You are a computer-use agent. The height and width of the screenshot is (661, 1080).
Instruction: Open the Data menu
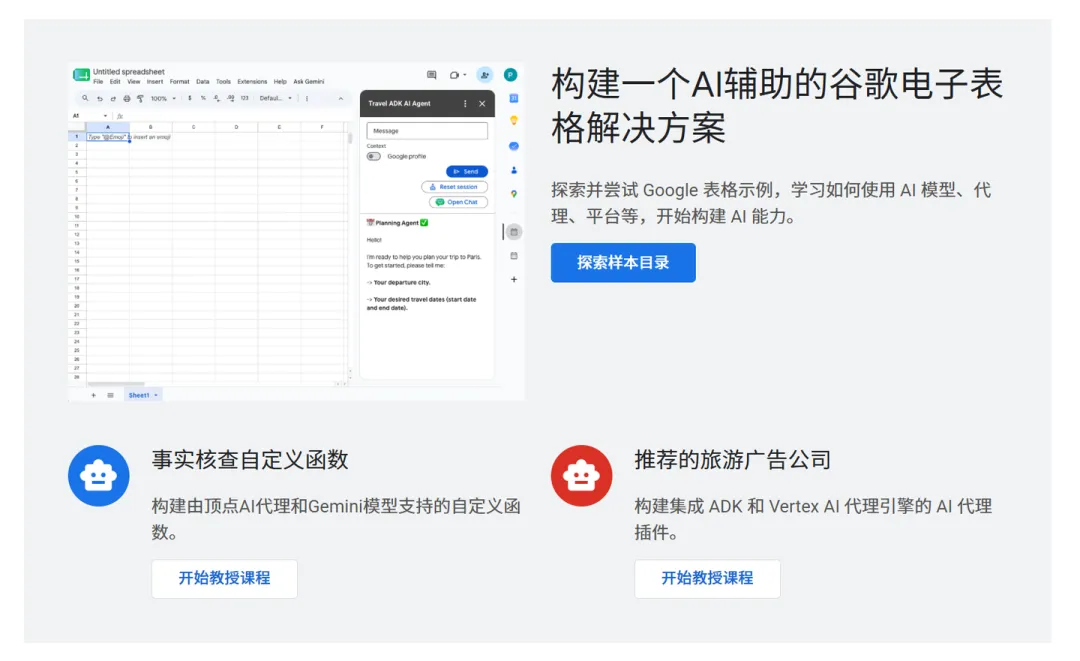pos(202,82)
